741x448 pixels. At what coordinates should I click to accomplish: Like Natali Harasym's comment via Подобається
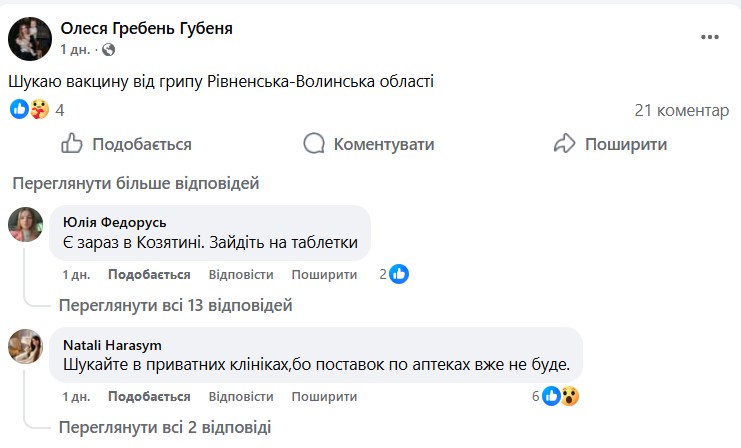pyautogui.click(x=149, y=397)
